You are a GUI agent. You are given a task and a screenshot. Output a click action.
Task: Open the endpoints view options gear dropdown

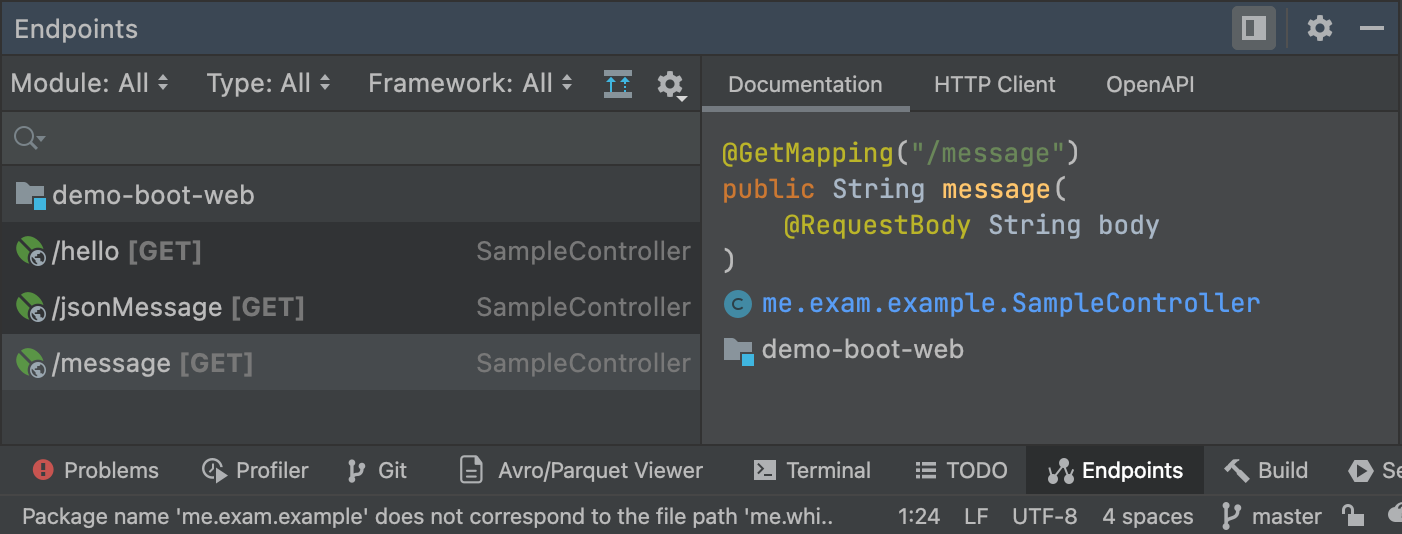[x=670, y=84]
